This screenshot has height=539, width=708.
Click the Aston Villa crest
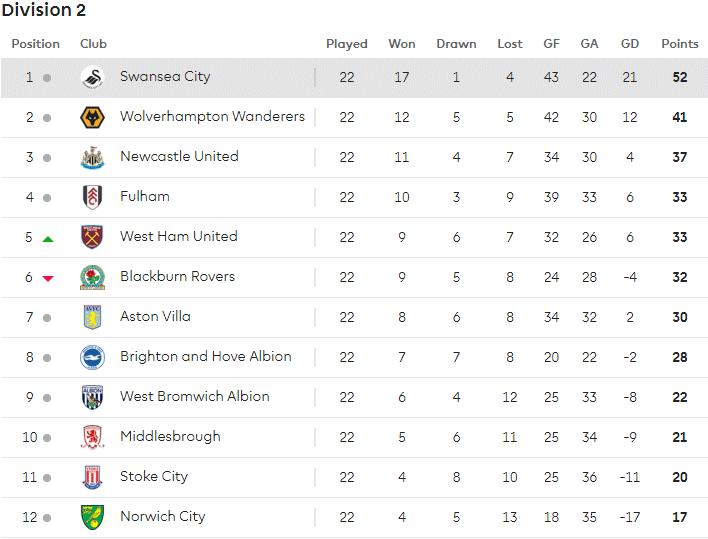tap(92, 317)
